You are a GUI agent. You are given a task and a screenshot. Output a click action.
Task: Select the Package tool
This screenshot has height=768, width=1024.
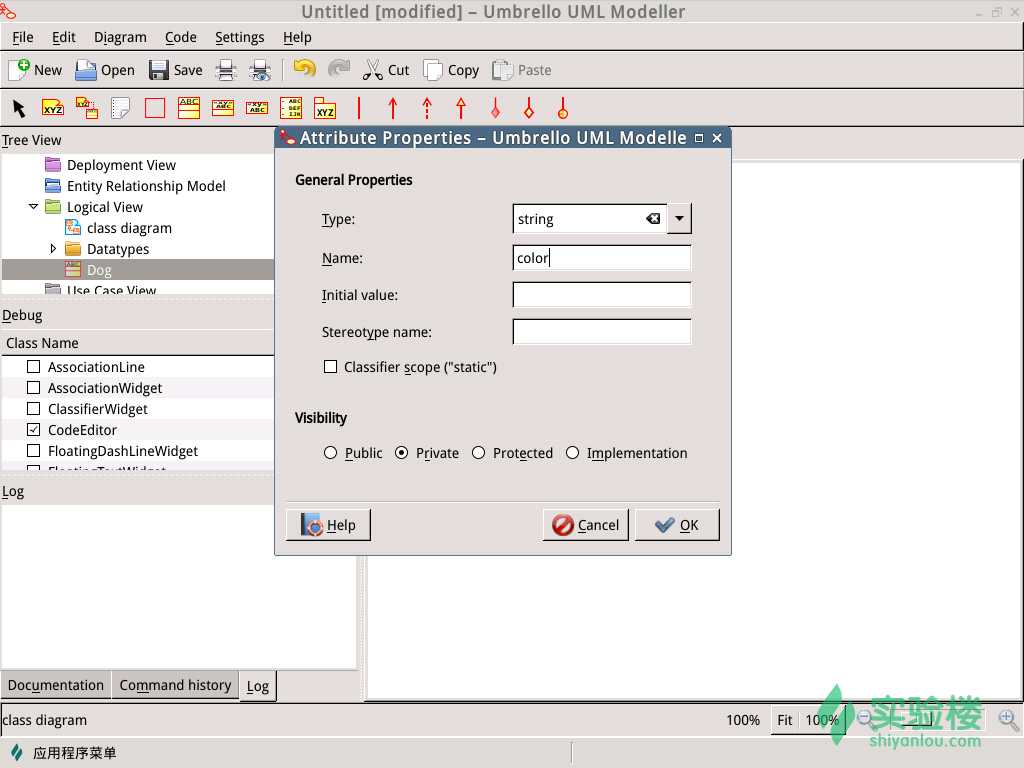325,108
